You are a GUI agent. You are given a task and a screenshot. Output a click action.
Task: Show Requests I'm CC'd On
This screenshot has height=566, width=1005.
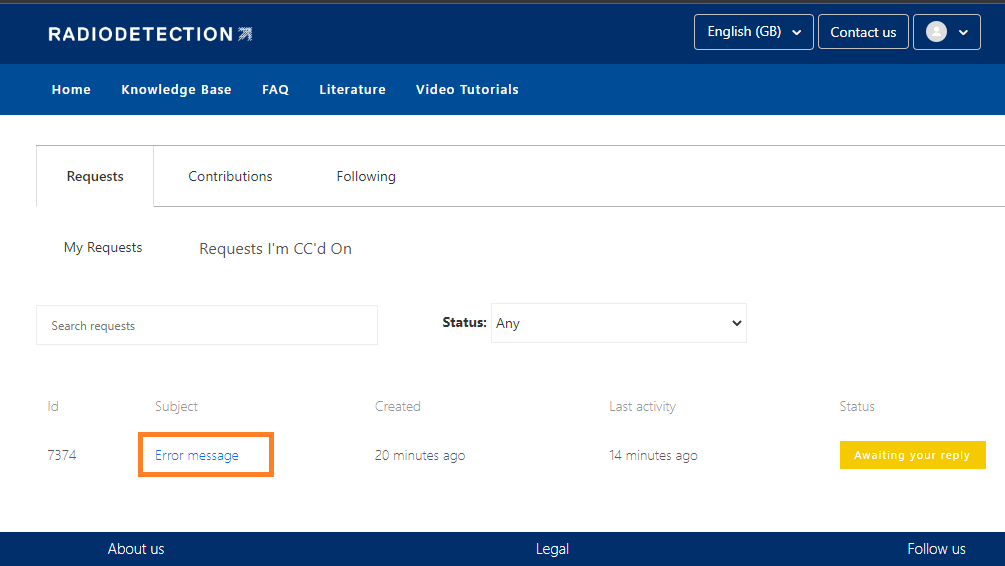[275, 249]
